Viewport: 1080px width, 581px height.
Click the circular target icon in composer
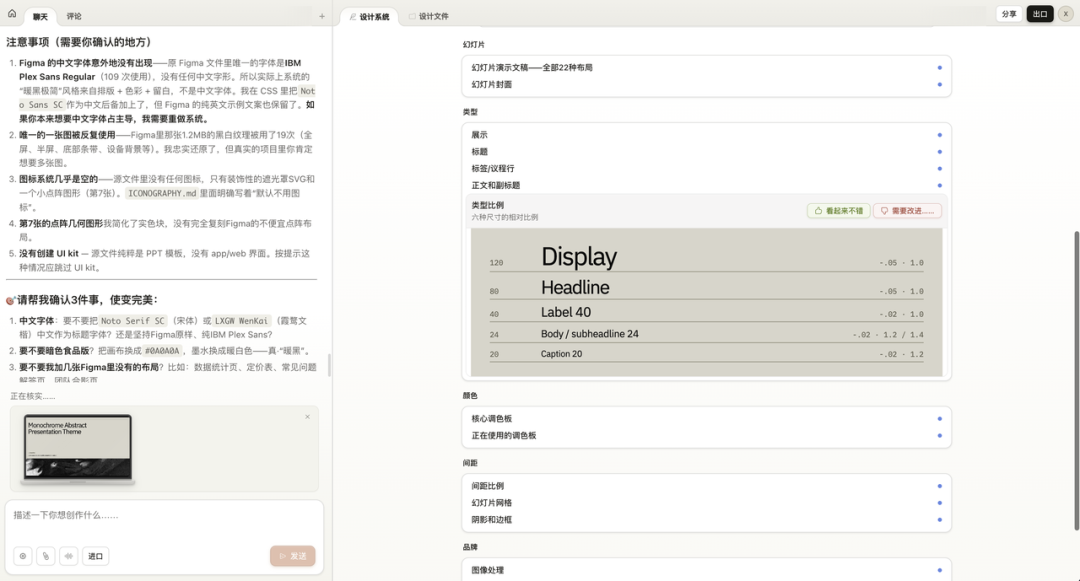(x=22, y=556)
